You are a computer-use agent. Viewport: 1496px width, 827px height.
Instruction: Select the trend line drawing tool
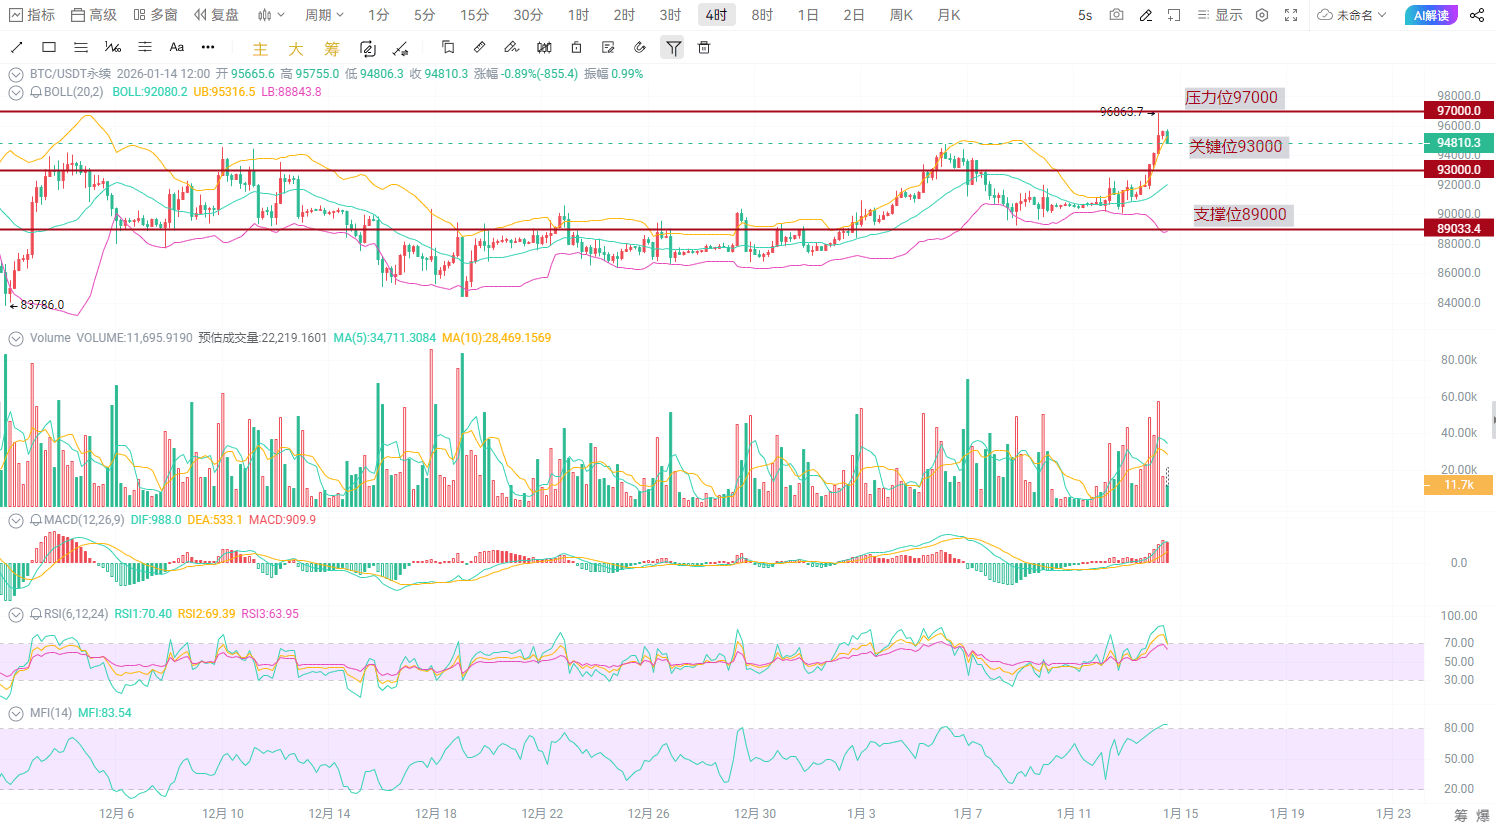point(17,47)
